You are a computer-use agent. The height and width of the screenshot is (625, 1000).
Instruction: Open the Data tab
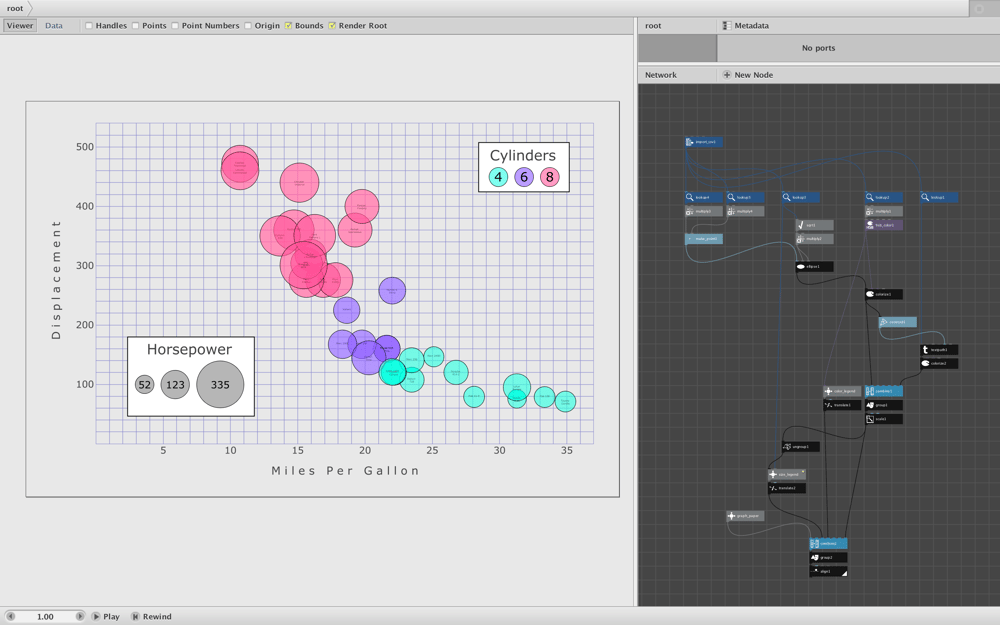click(x=54, y=26)
